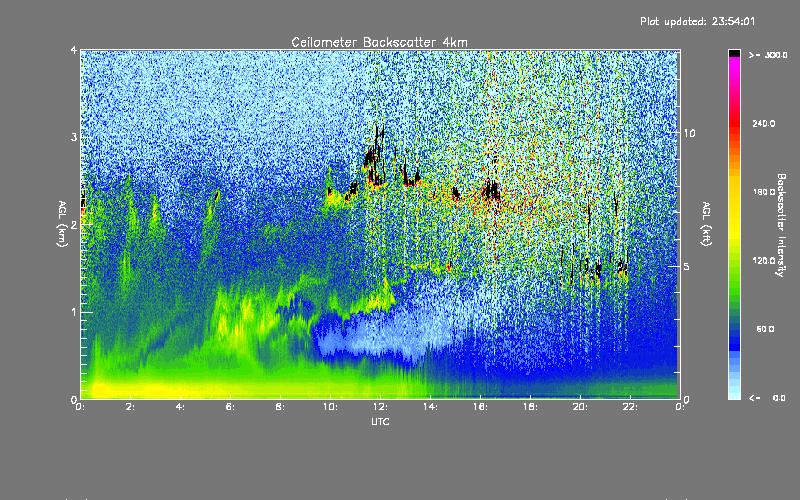This screenshot has height=500, width=800.
Task: Click the 'Backscatter Intensity' colorbar label
Action: click(781, 225)
